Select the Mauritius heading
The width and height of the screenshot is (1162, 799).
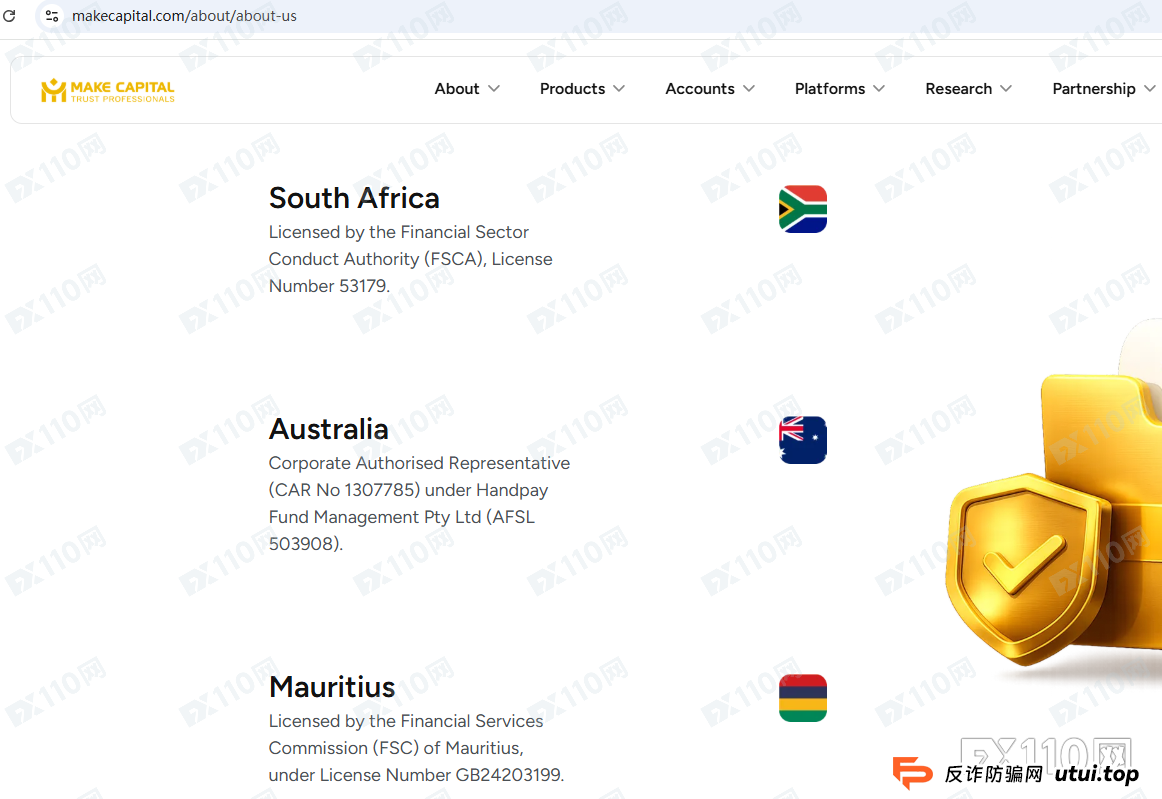pos(332,687)
